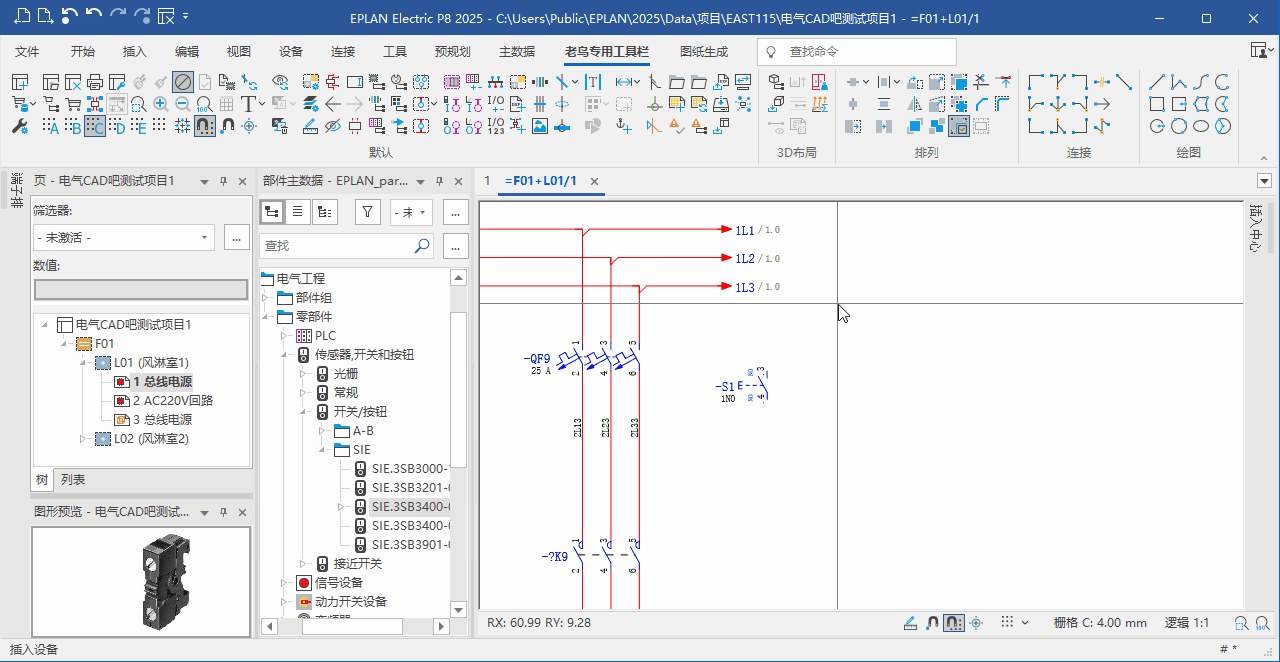The width and height of the screenshot is (1280, 662).
Task: Click the wrench settings icon
Action: [20, 126]
